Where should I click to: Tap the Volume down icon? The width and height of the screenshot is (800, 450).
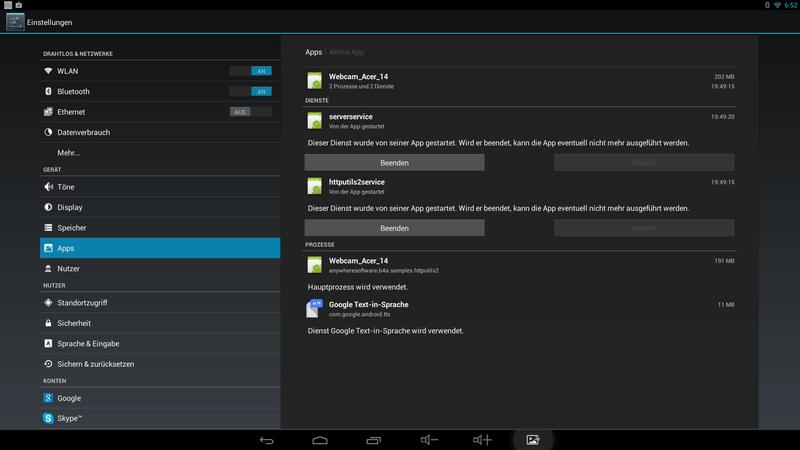[x=429, y=440]
